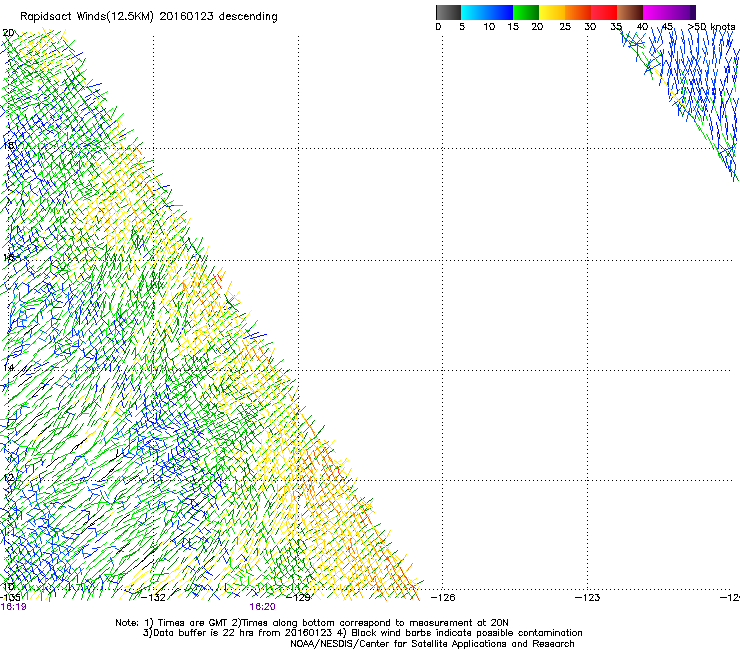Click the green 15-20 knots legend segment
The width and height of the screenshot is (740, 650).
point(526,12)
